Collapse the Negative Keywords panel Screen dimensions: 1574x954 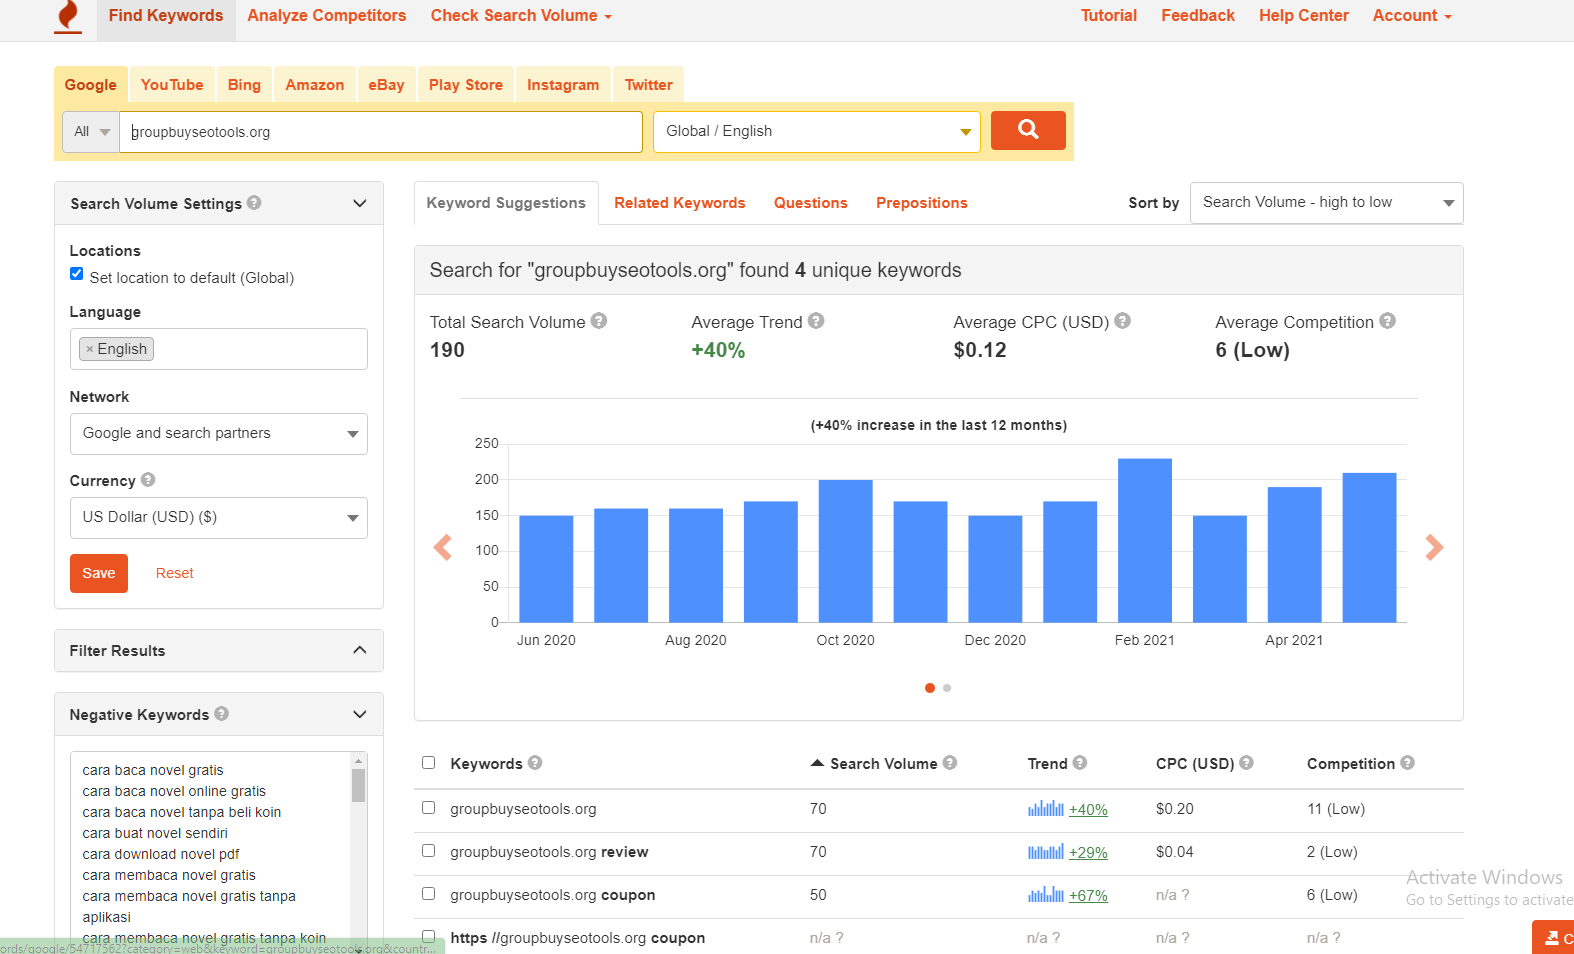click(360, 714)
